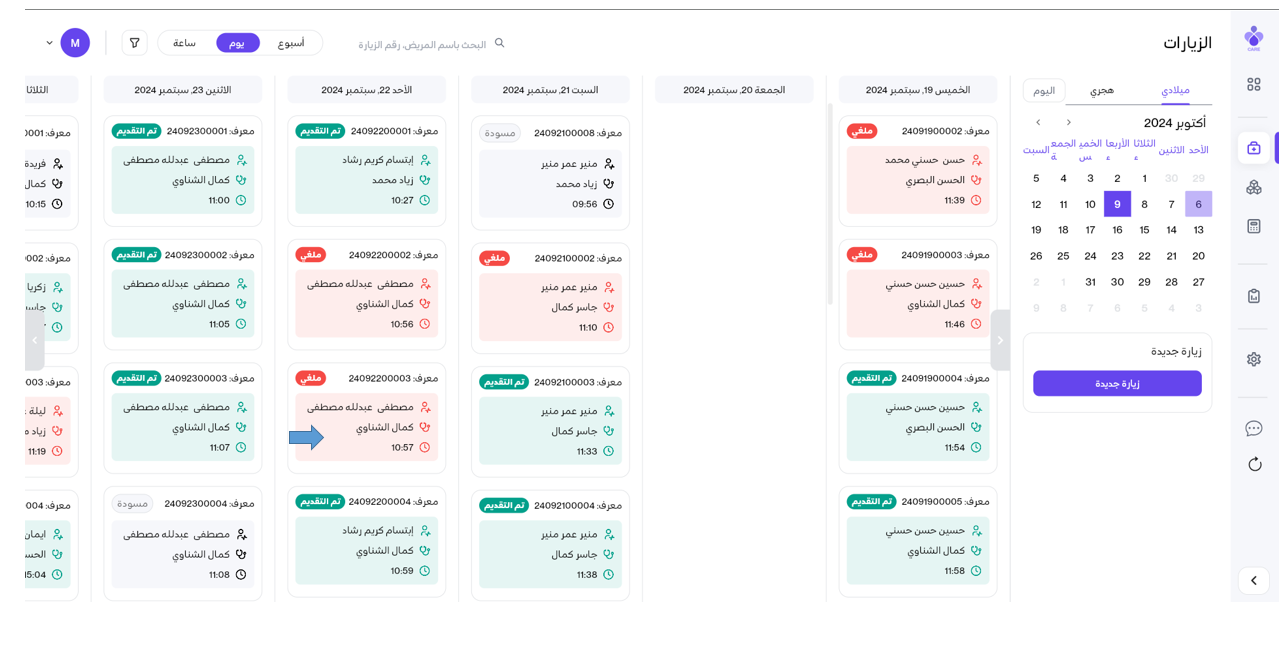Viewport: 1287px width, 652px height.
Task: Open the dashboard grid icon in sidebar
Action: click(1253, 85)
